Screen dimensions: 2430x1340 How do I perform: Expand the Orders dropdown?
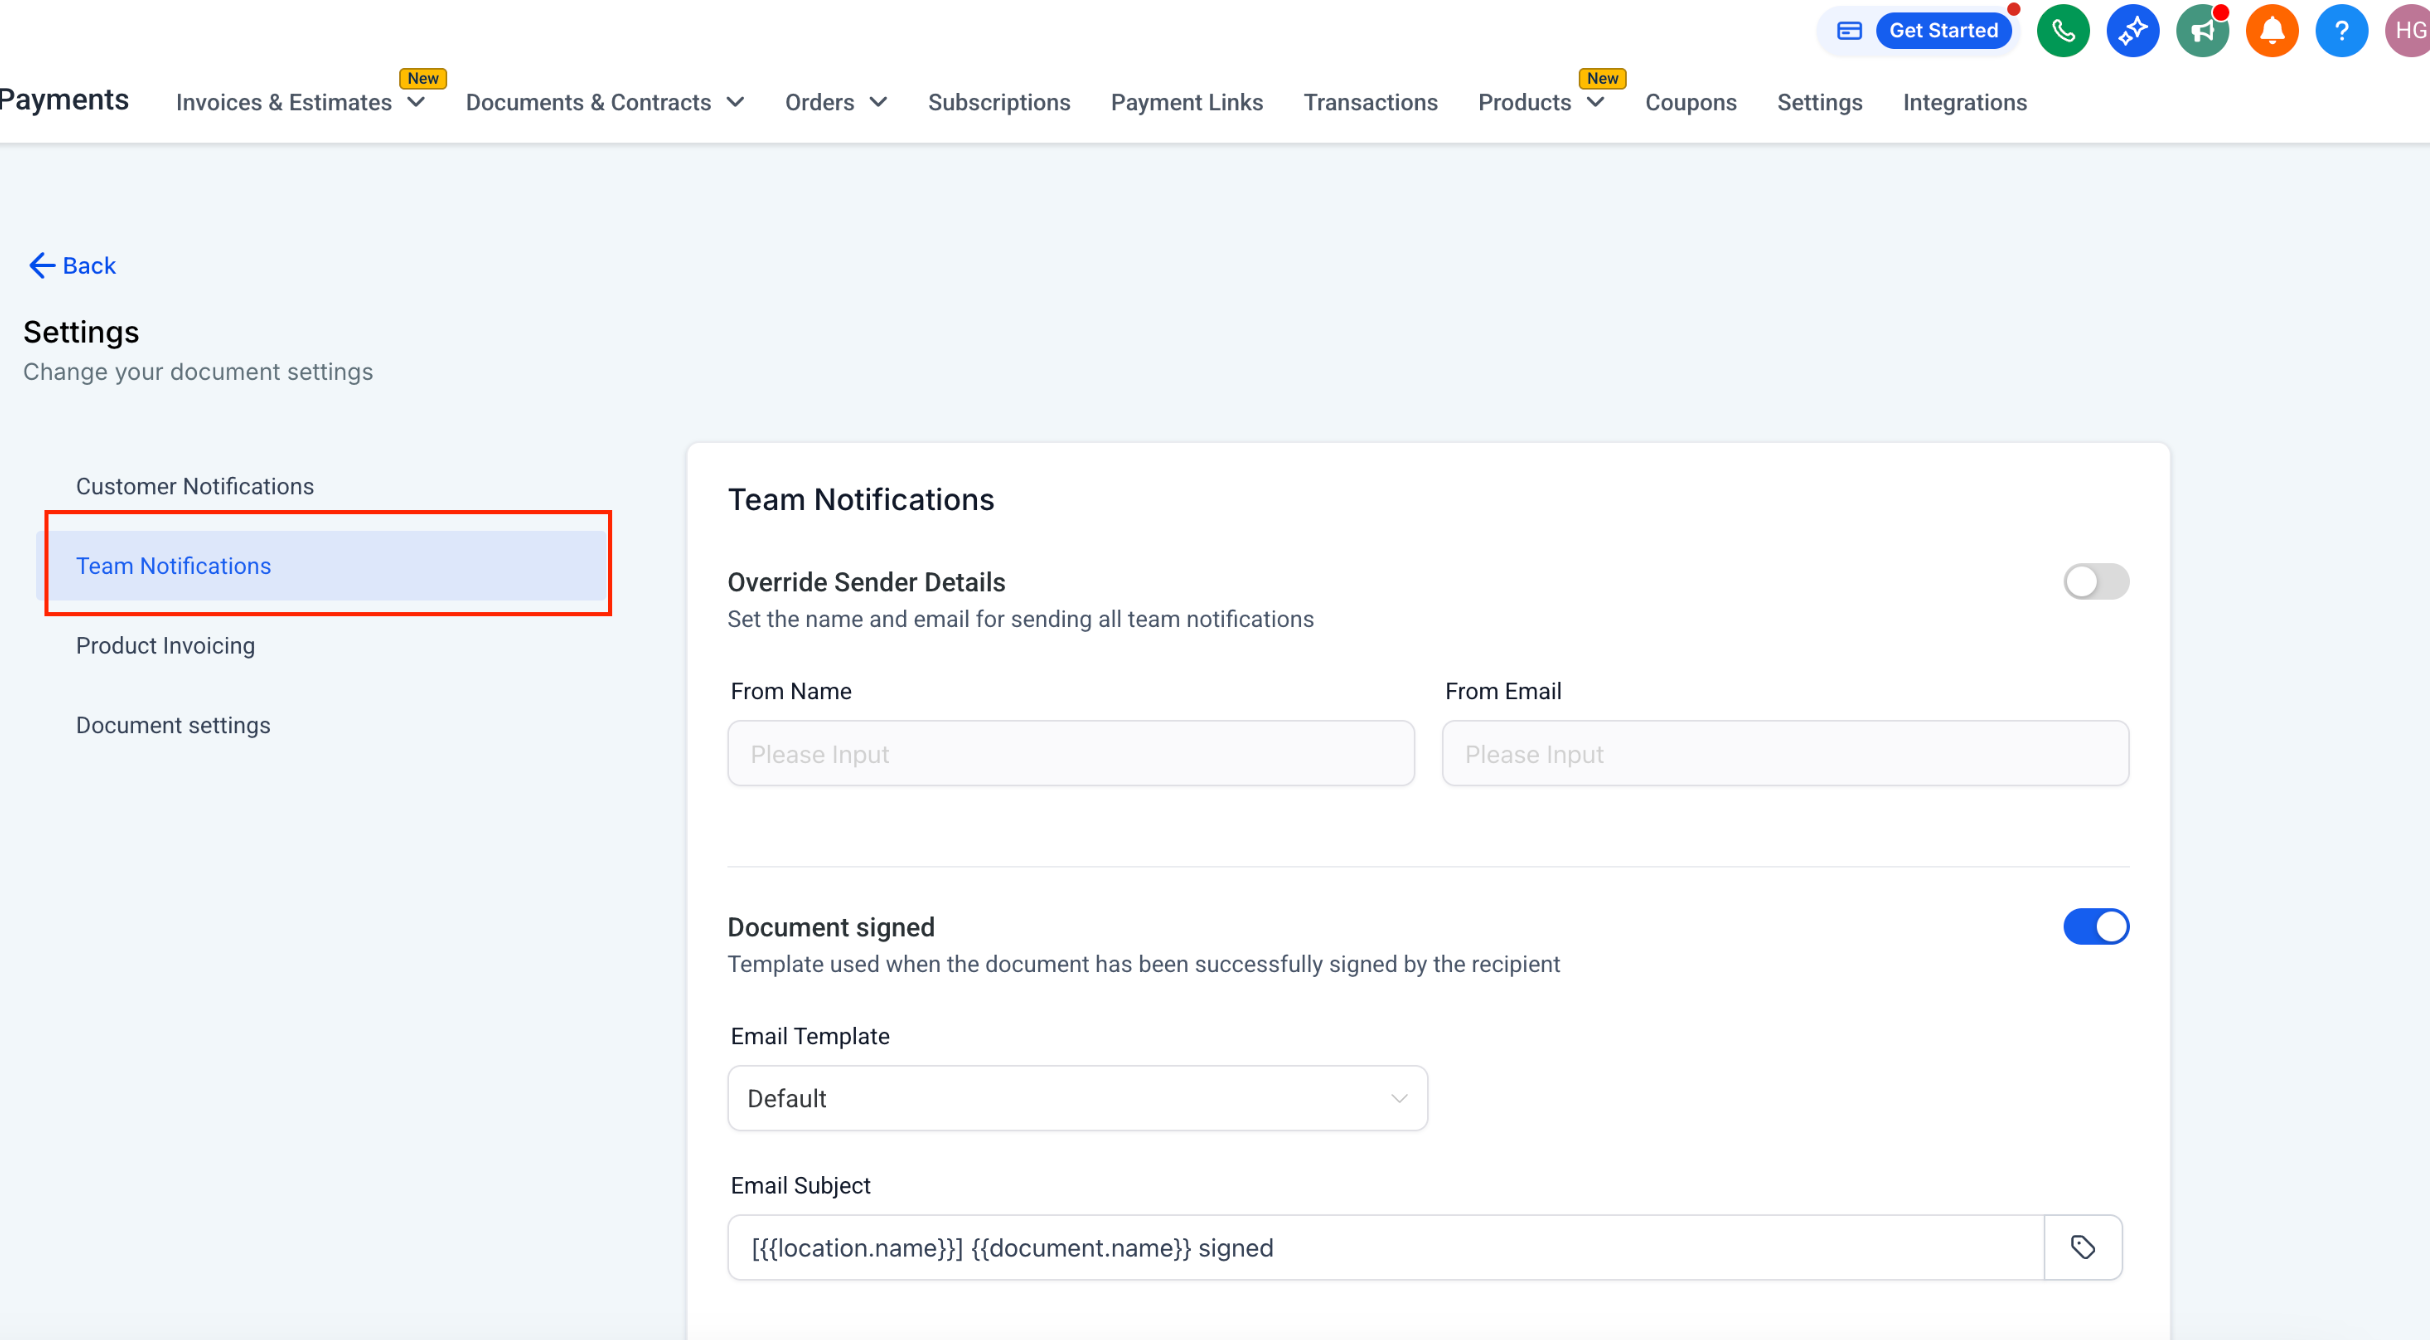(x=835, y=103)
